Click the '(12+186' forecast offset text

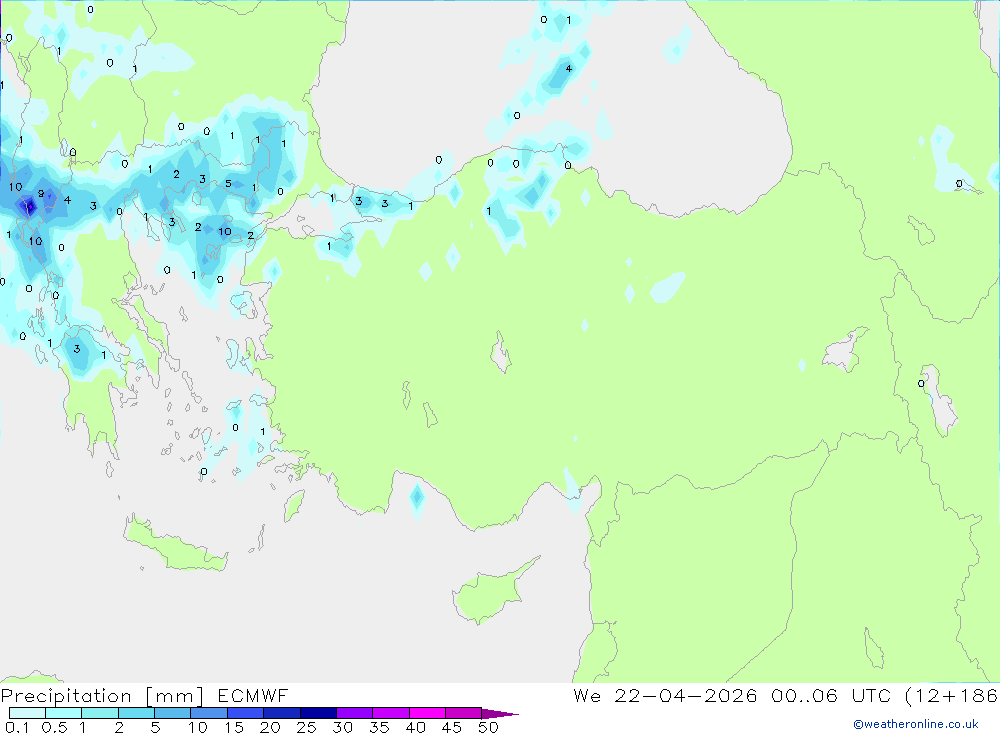951,695
